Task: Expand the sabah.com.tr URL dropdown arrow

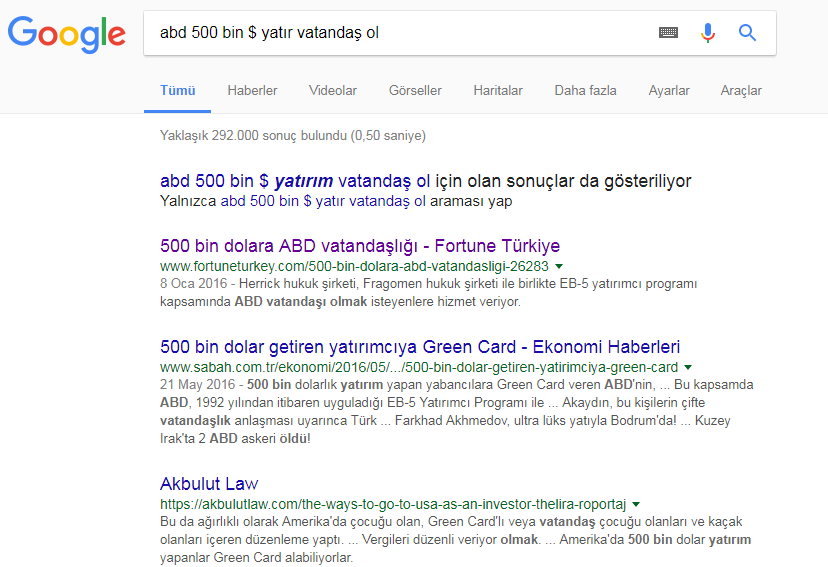Action: tap(688, 367)
